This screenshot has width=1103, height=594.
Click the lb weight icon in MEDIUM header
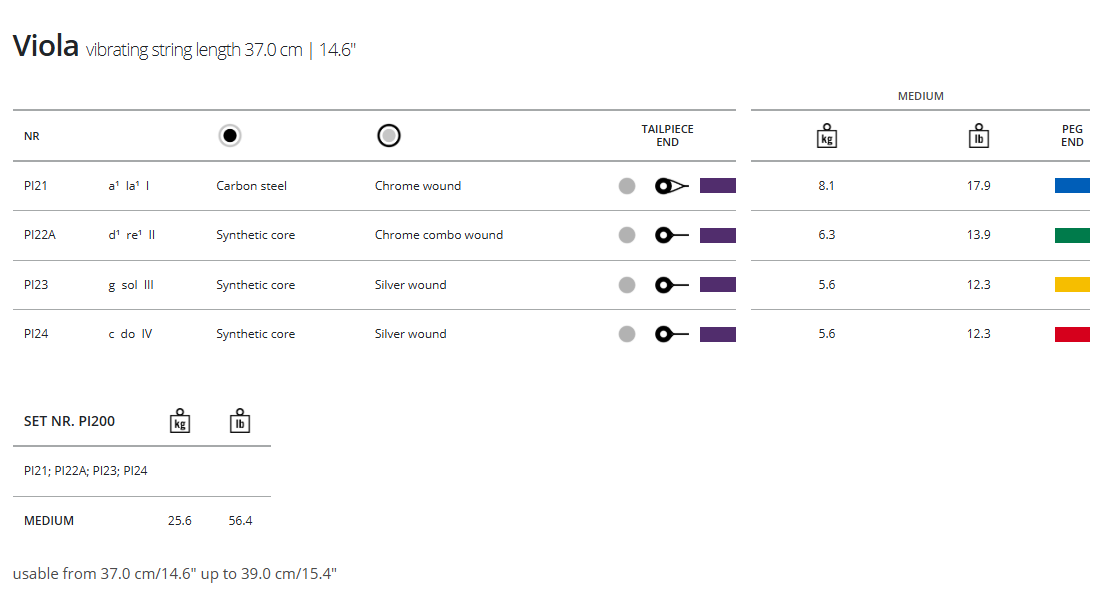coord(979,136)
